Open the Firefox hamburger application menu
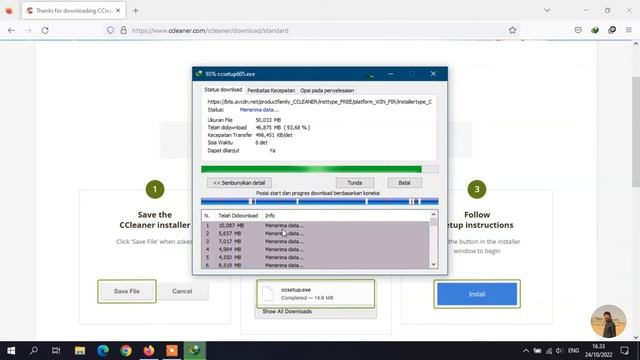Image resolution: width=640 pixels, height=360 pixels. (x=629, y=30)
